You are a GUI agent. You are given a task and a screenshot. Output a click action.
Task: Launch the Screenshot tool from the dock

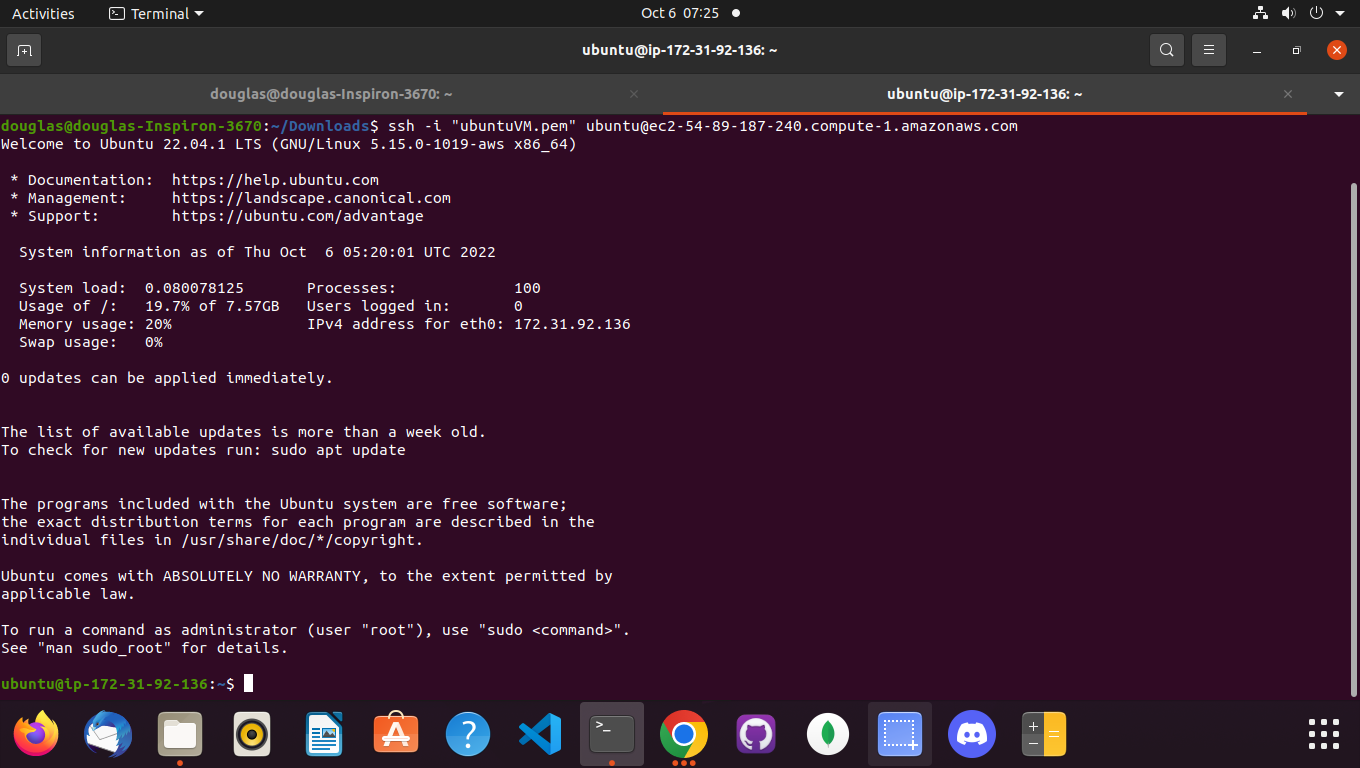(x=900, y=734)
